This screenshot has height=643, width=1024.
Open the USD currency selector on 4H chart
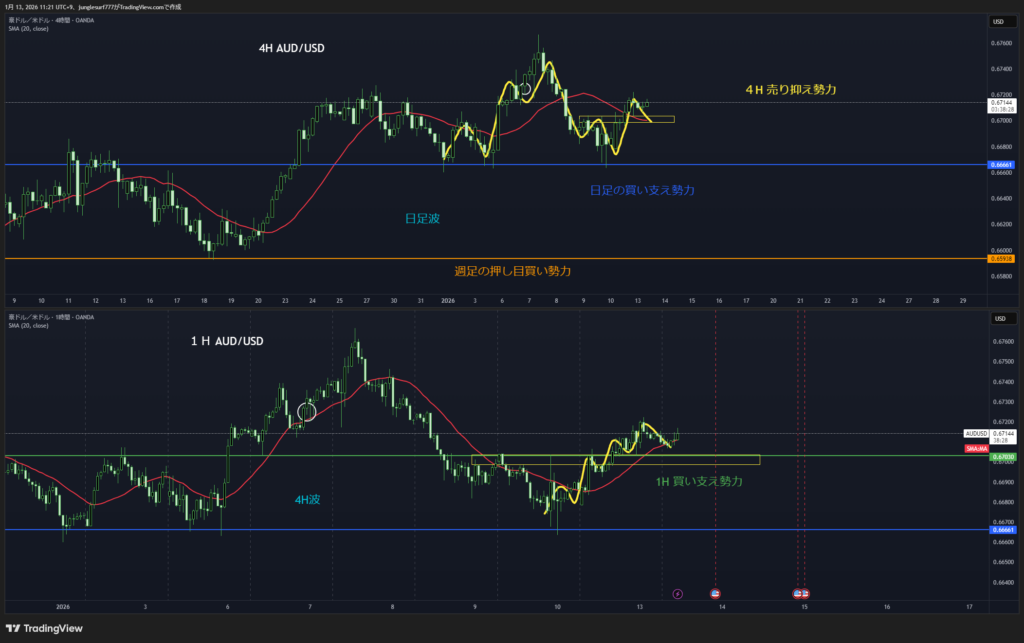[x=998, y=21]
